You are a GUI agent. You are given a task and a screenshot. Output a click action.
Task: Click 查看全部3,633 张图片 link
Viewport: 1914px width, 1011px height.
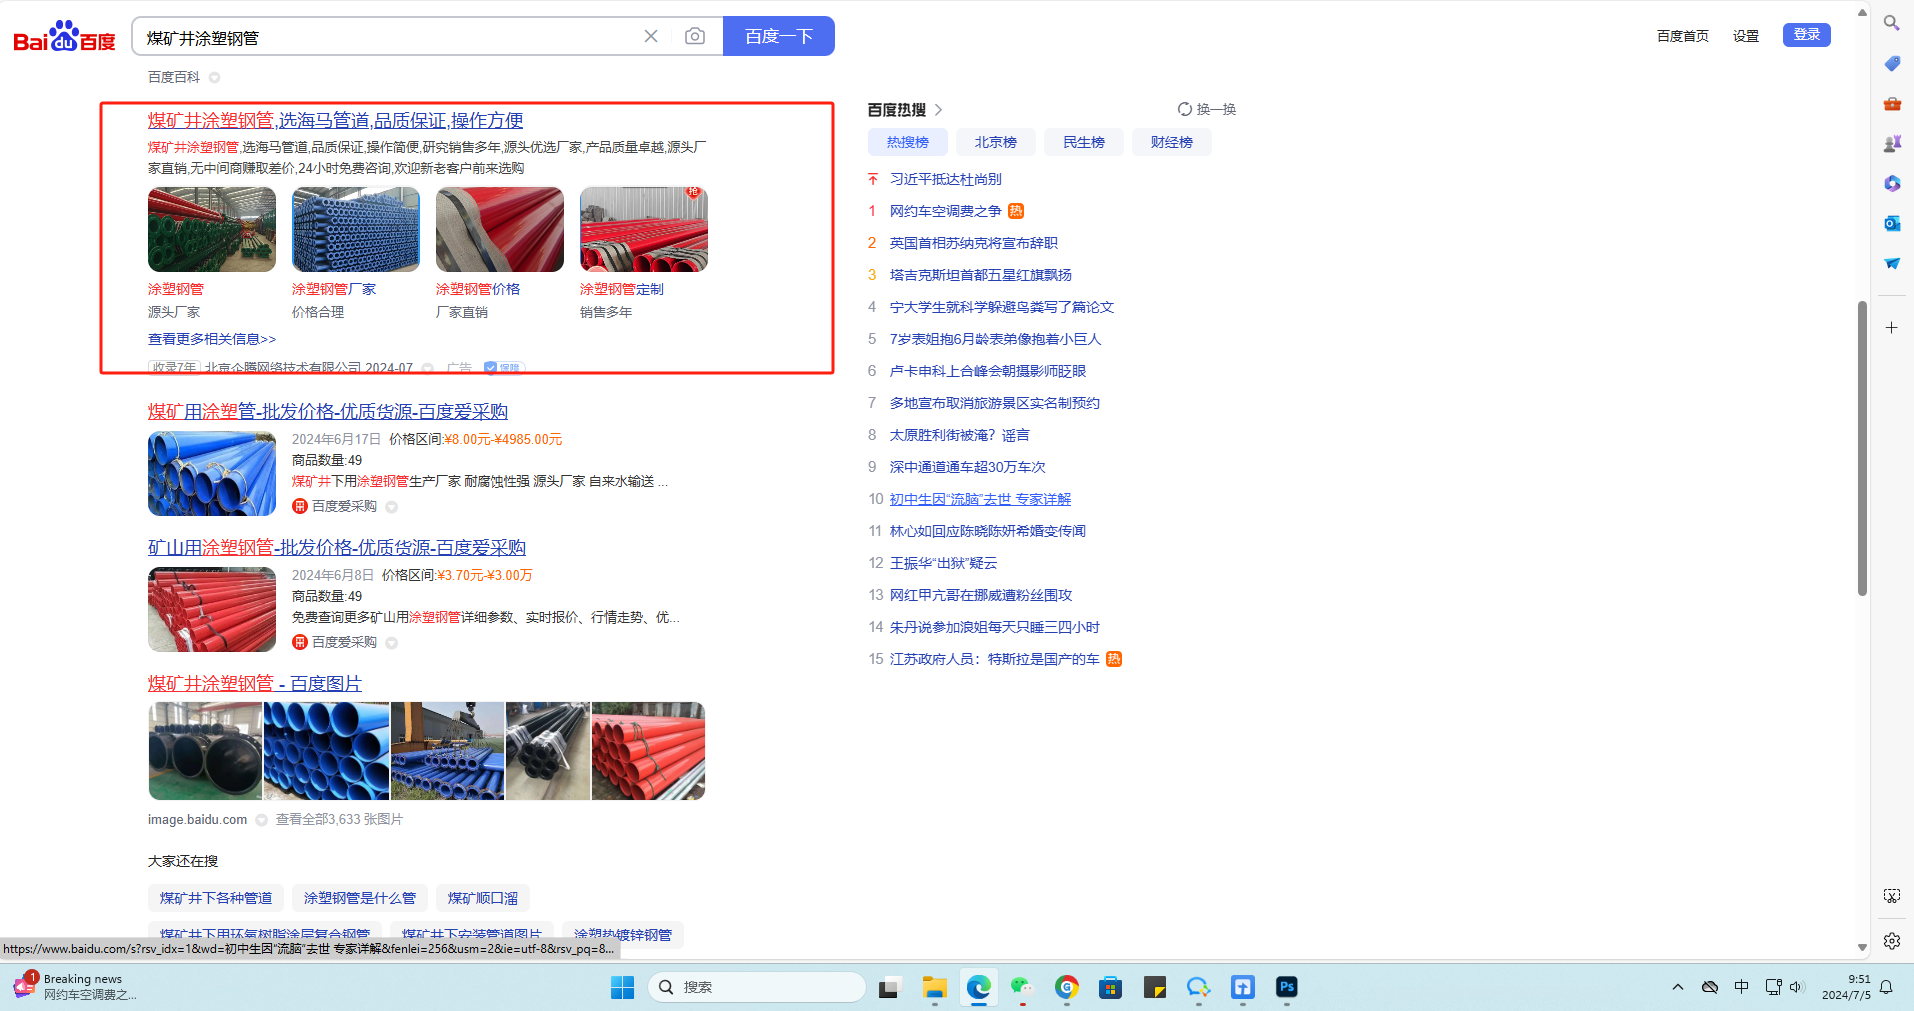click(x=339, y=820)
